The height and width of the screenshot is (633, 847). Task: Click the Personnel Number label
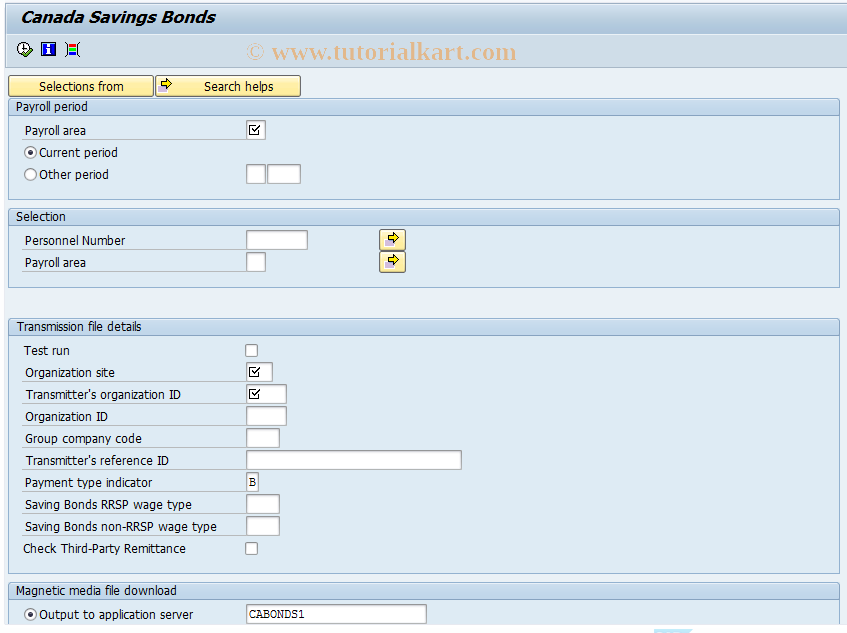click(75, 240)
